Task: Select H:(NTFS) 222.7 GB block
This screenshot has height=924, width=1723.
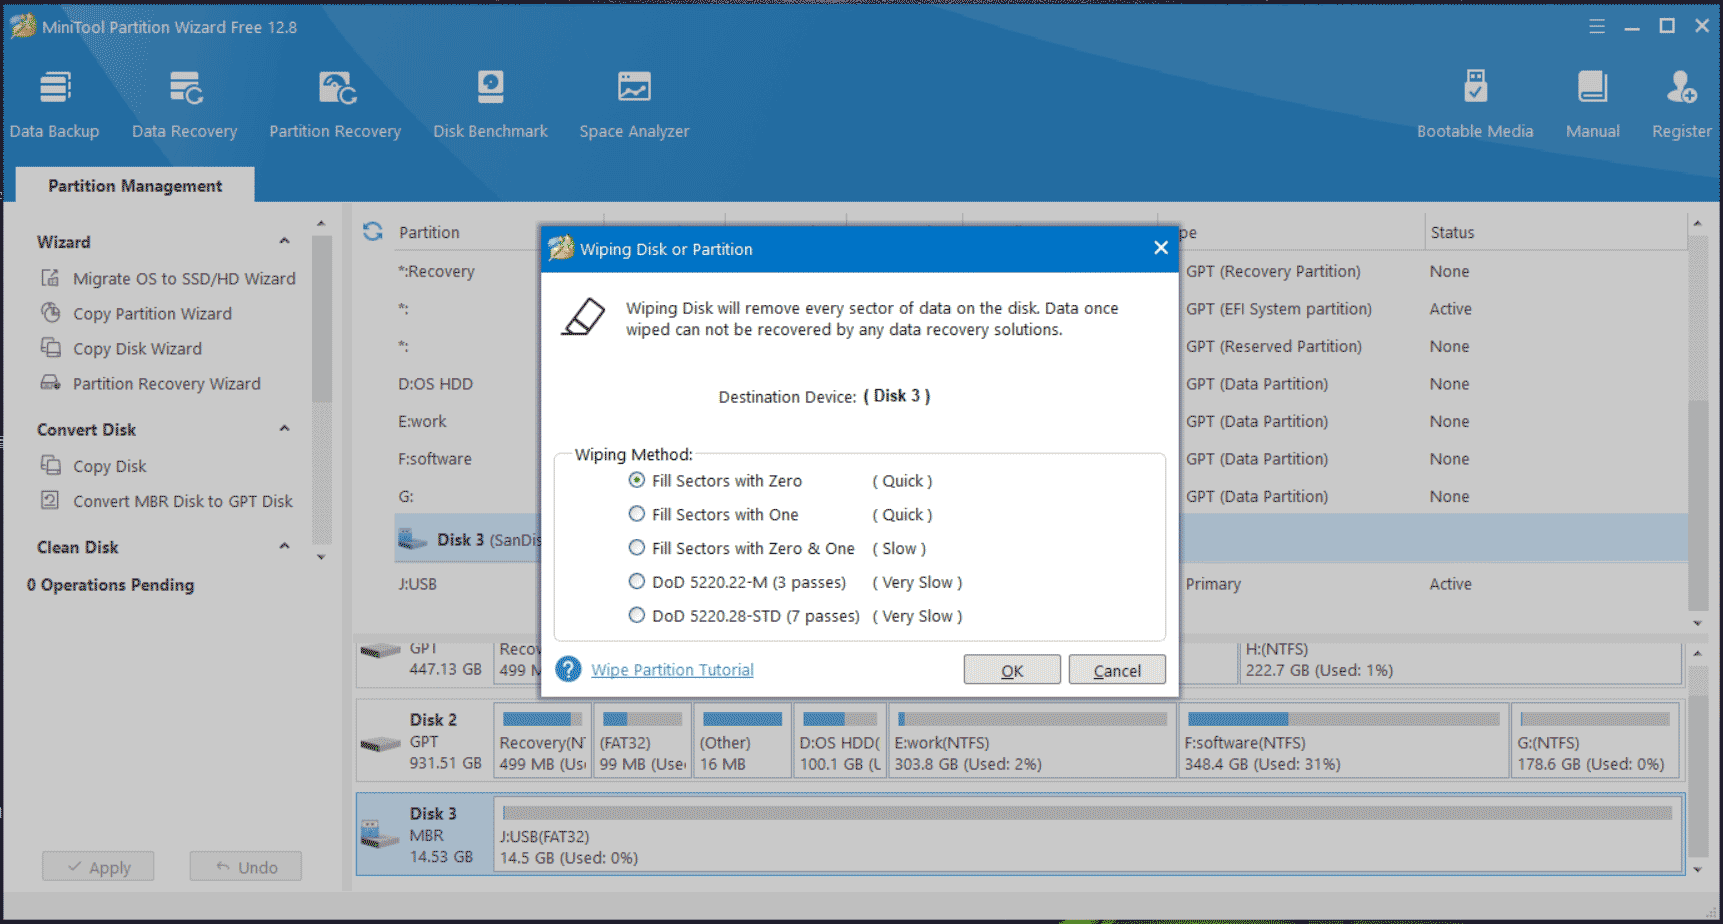Action: coord(1460,662)
